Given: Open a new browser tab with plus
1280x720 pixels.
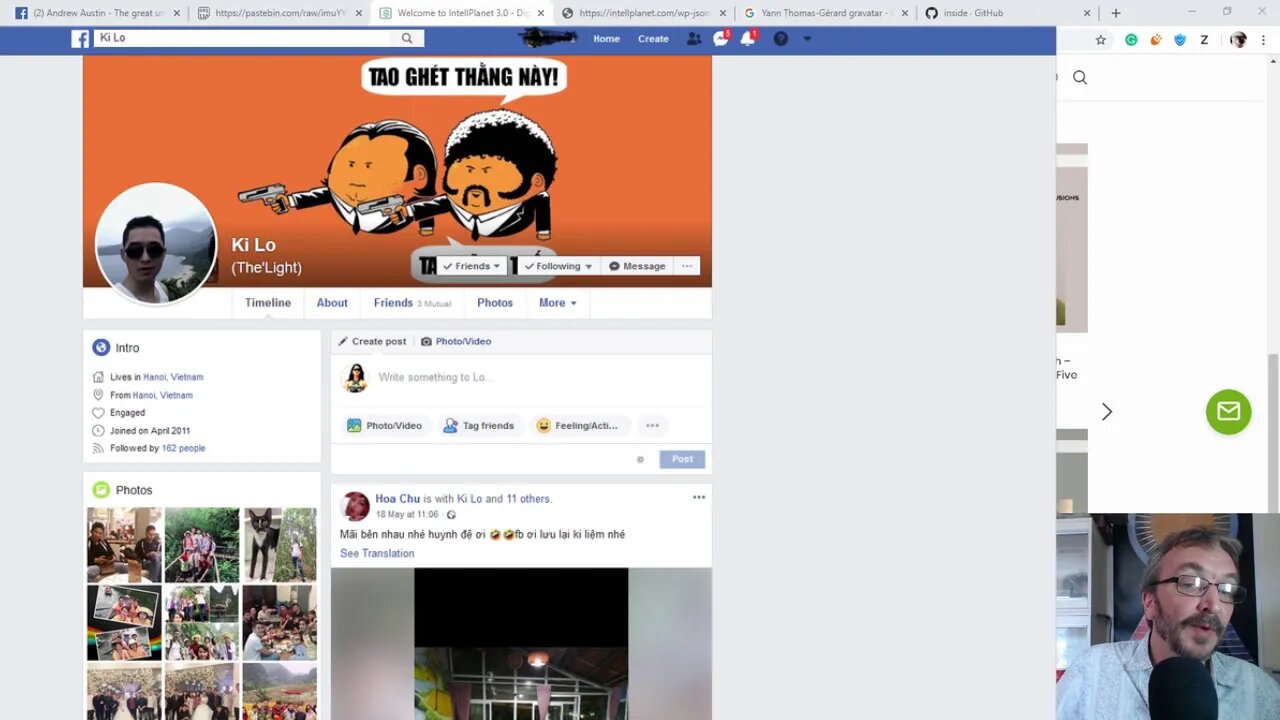Looking at the screenshot, I should (x=1116, y=13).
